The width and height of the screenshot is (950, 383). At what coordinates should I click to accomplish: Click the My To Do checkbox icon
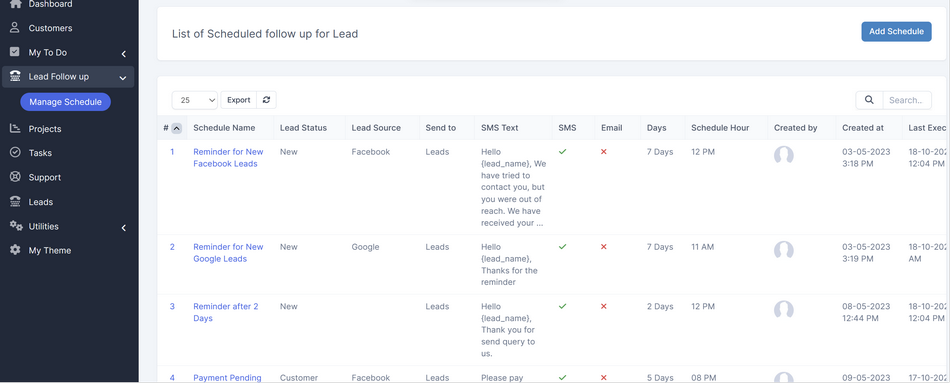pyautogui.click(x=15, y=52)
